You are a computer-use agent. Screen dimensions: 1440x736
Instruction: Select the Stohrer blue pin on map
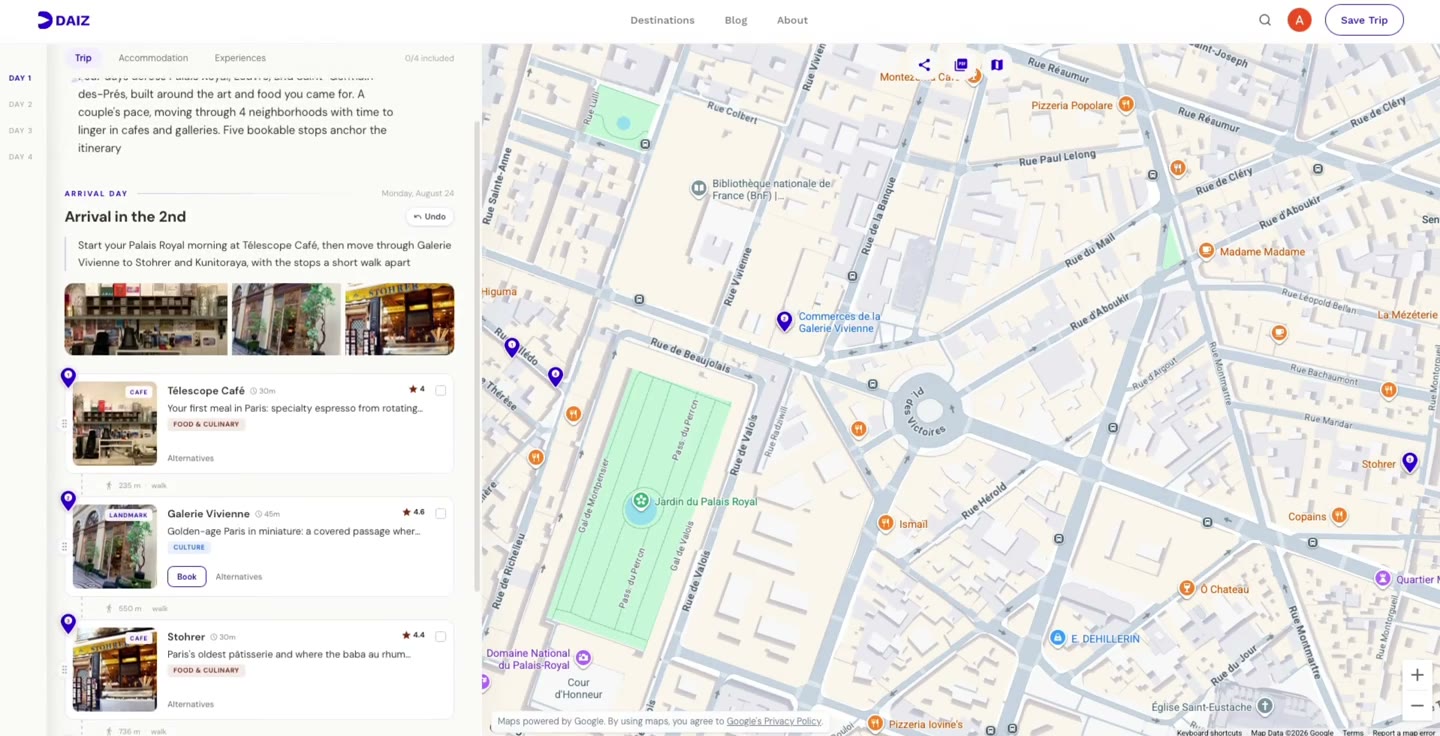pyautogui.click(x=1409, y=462)
